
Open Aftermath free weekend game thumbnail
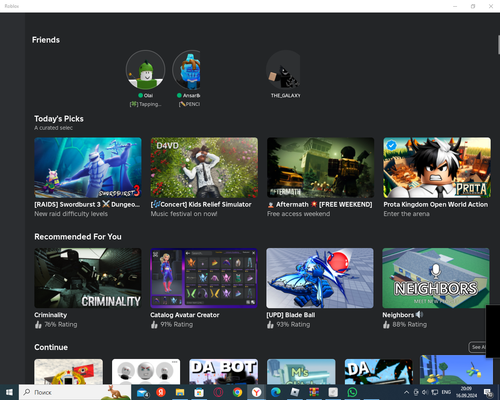[x=320, y=168]
